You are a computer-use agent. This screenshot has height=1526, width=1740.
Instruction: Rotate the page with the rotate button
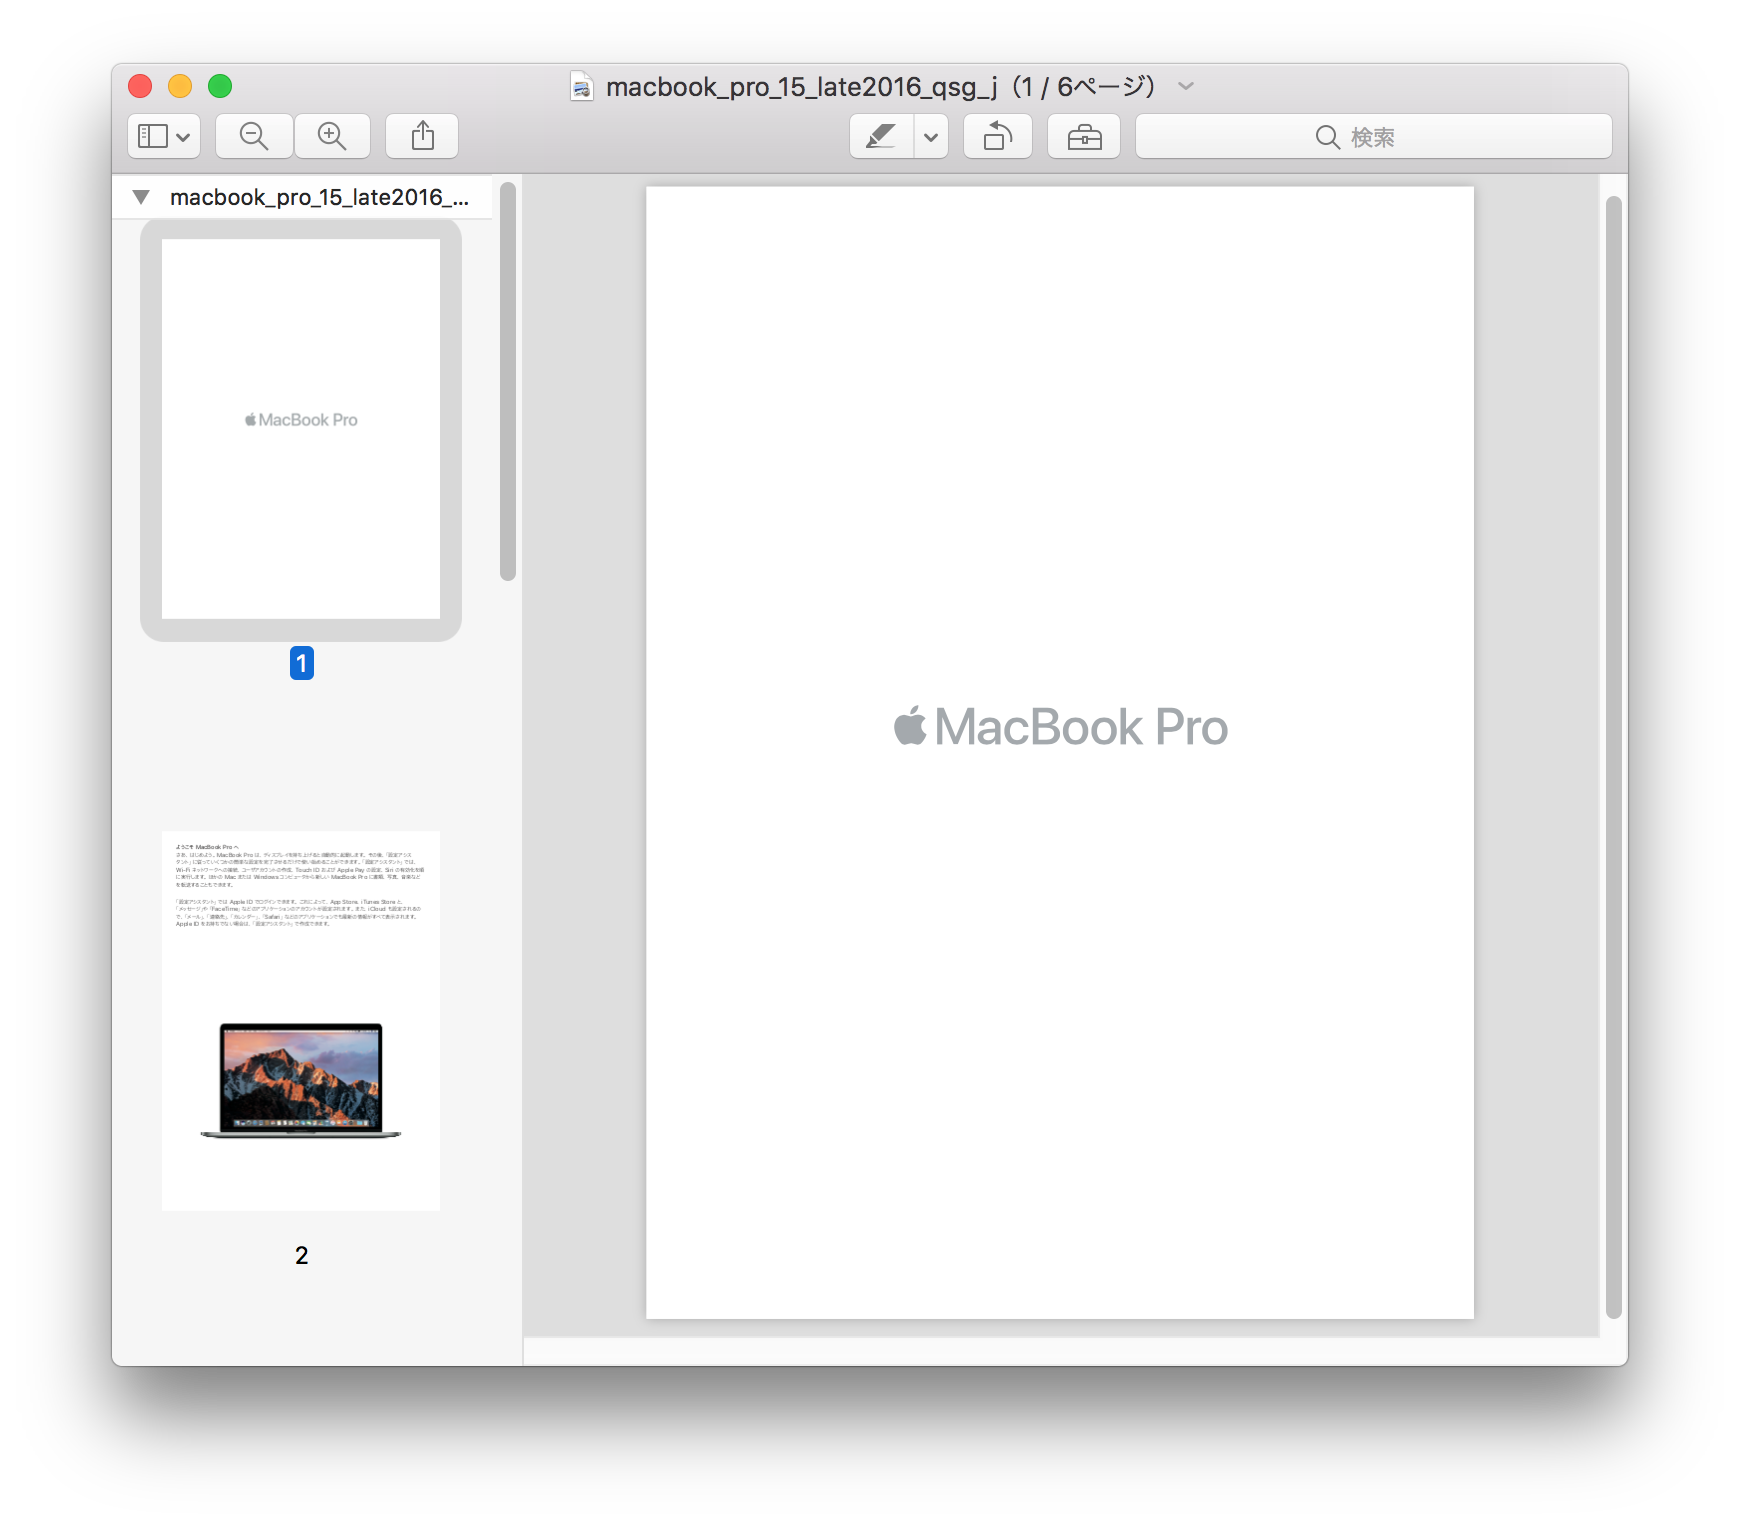tap(998, 136)
